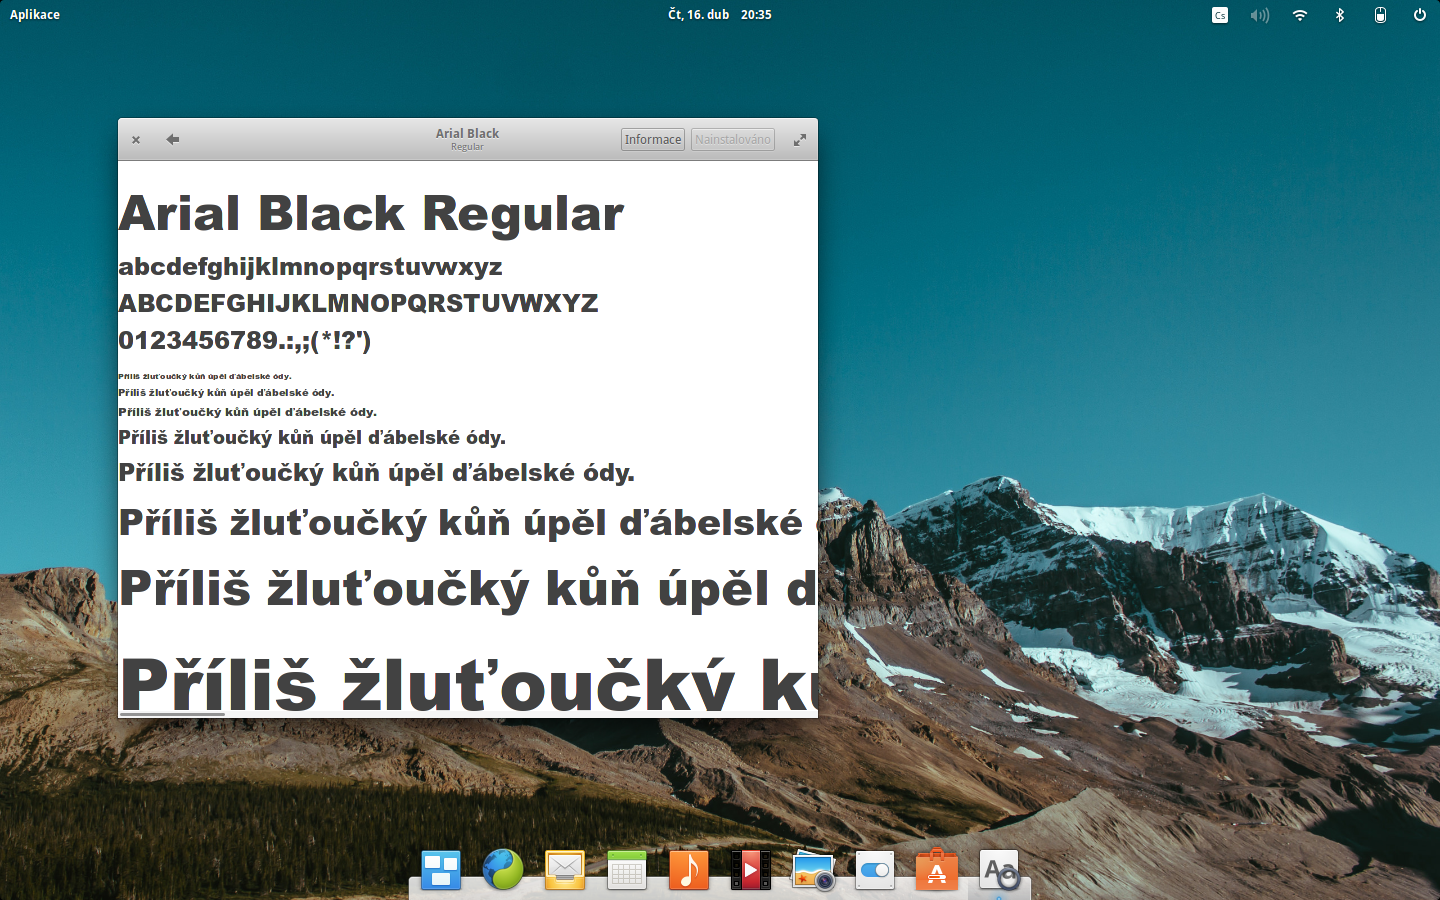Toggle Wi-Fi via the panel indicator

click(1299, 14)
